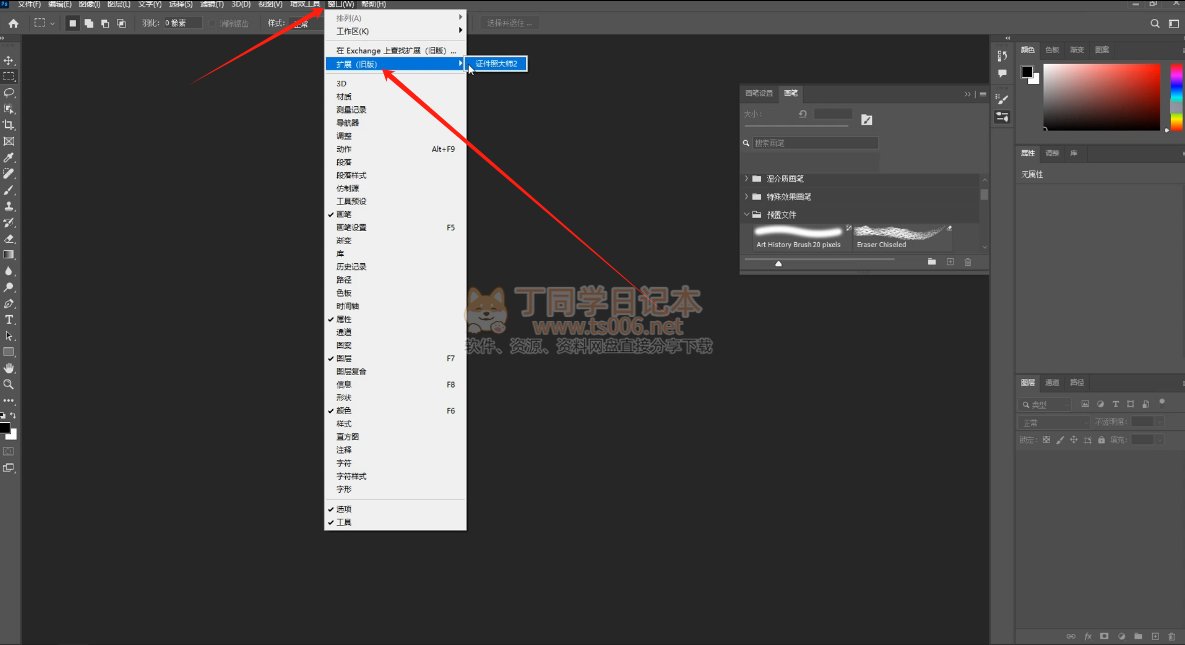The height and width of the screenshot is (645, 1185).
Task: Switch to the 通道 tab in layers panel
Action: coord(1052,383)
